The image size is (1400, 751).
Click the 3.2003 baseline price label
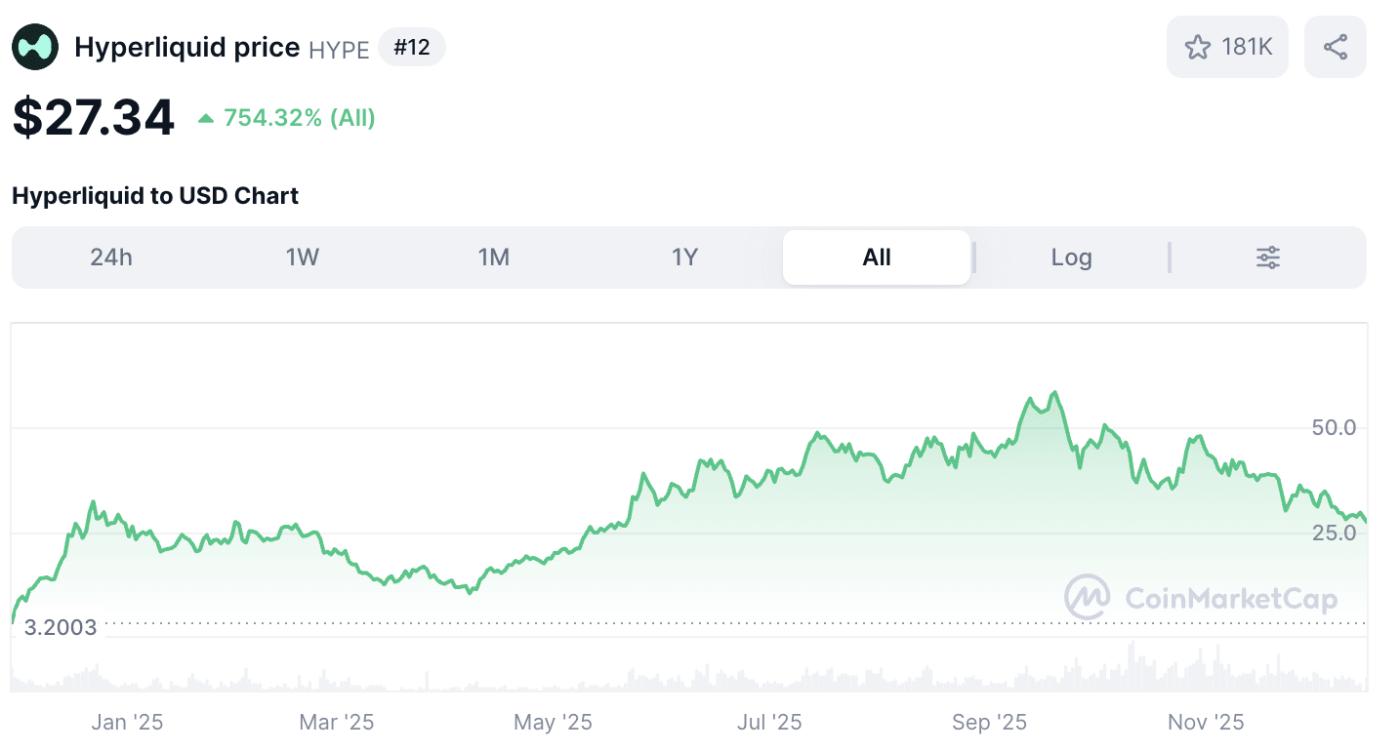point(60,628)
